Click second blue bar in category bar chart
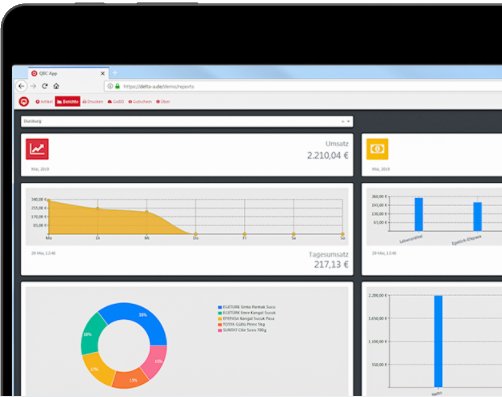 tap(478, 216)
